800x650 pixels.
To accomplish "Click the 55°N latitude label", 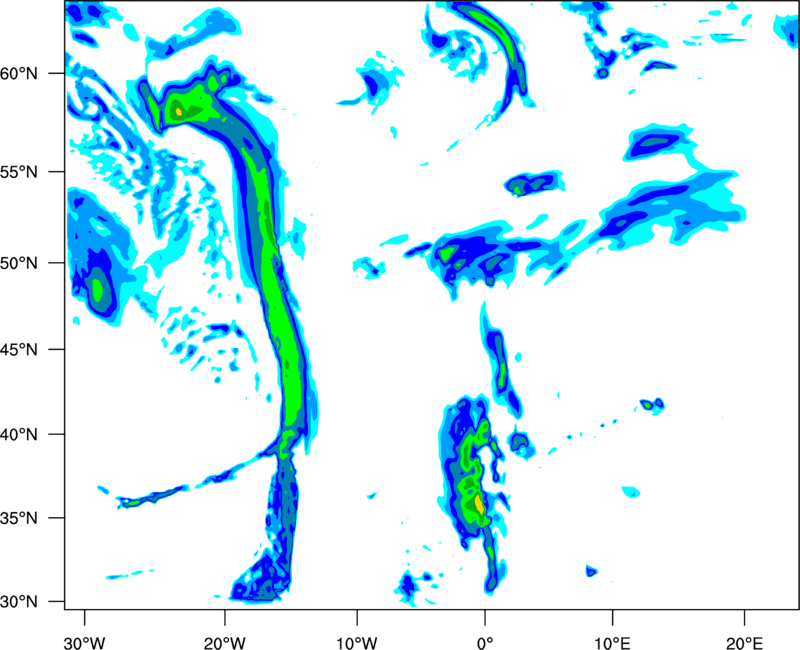I will click(x=19, y=172).
